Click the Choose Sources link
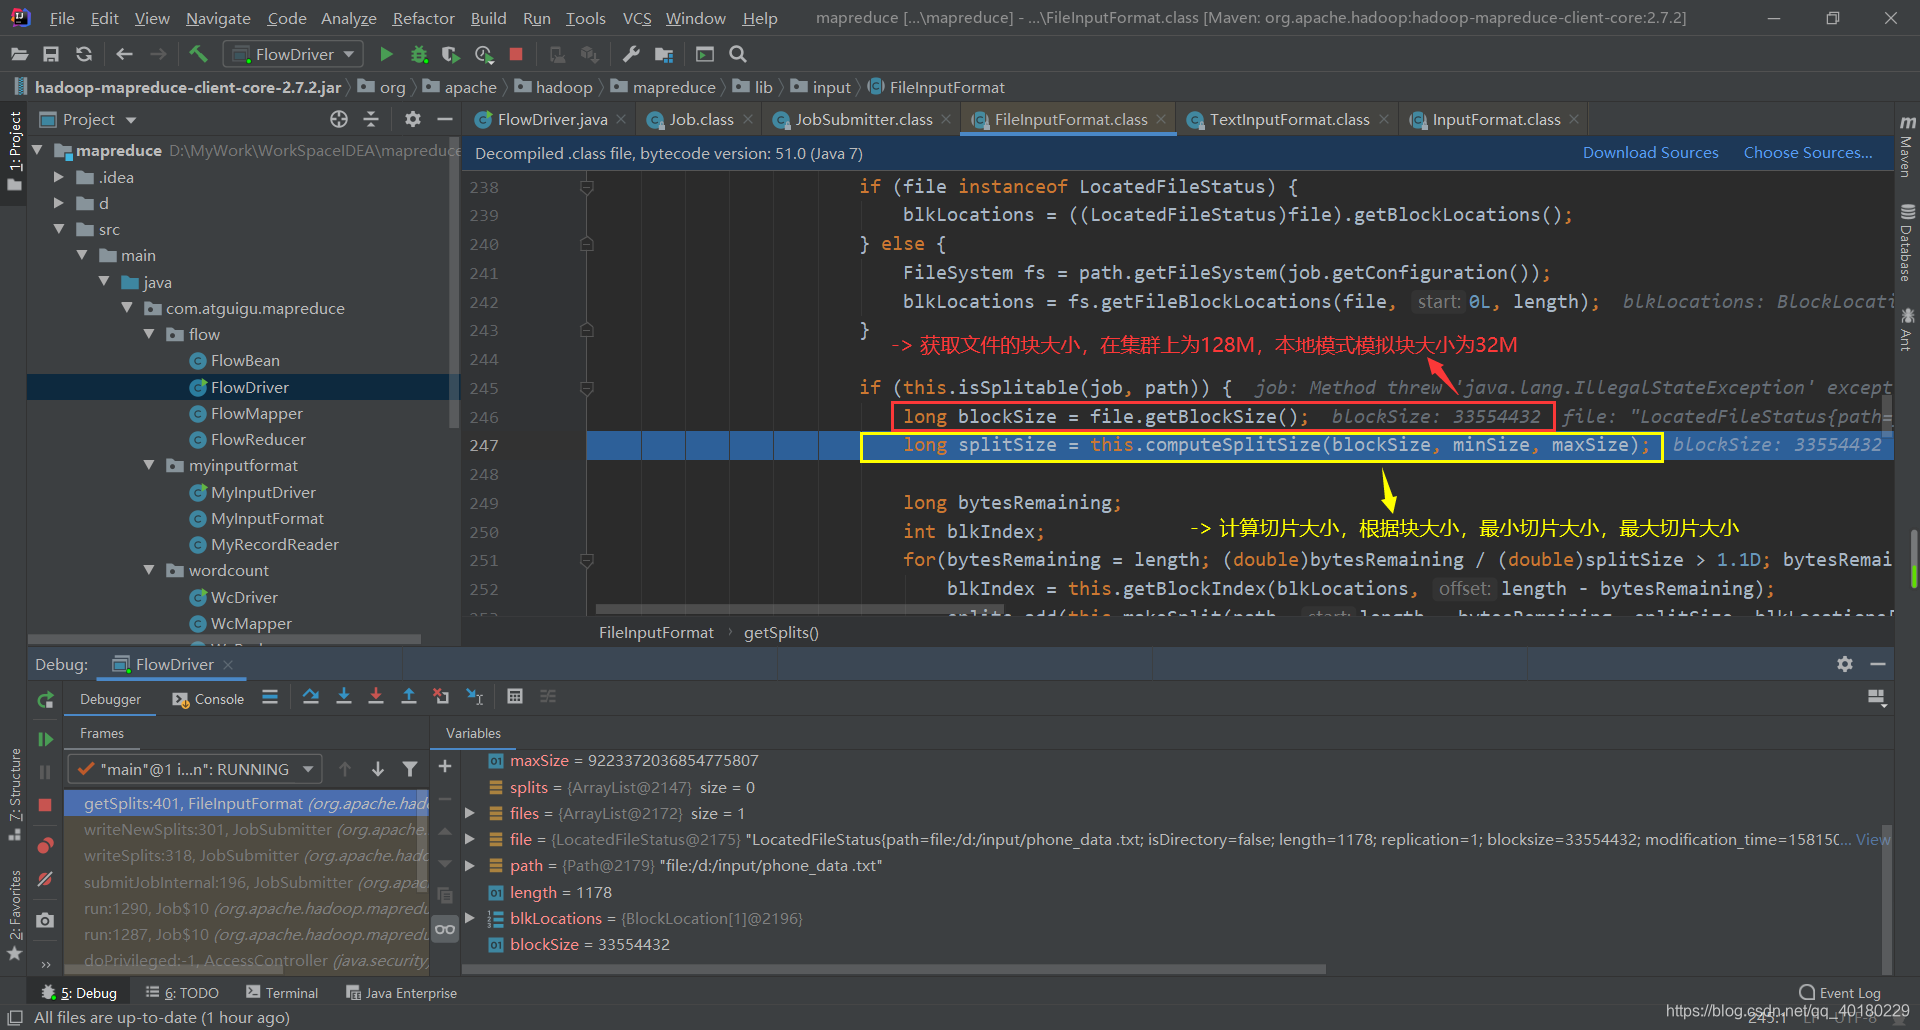Image resolution: width=1920 pixels, height=1030 pixels. (x=1808, y=152)
